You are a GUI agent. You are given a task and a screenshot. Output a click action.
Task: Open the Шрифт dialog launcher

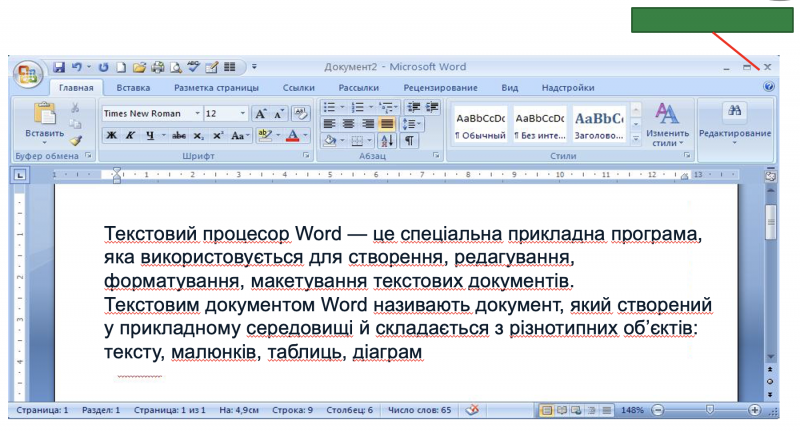306,156
